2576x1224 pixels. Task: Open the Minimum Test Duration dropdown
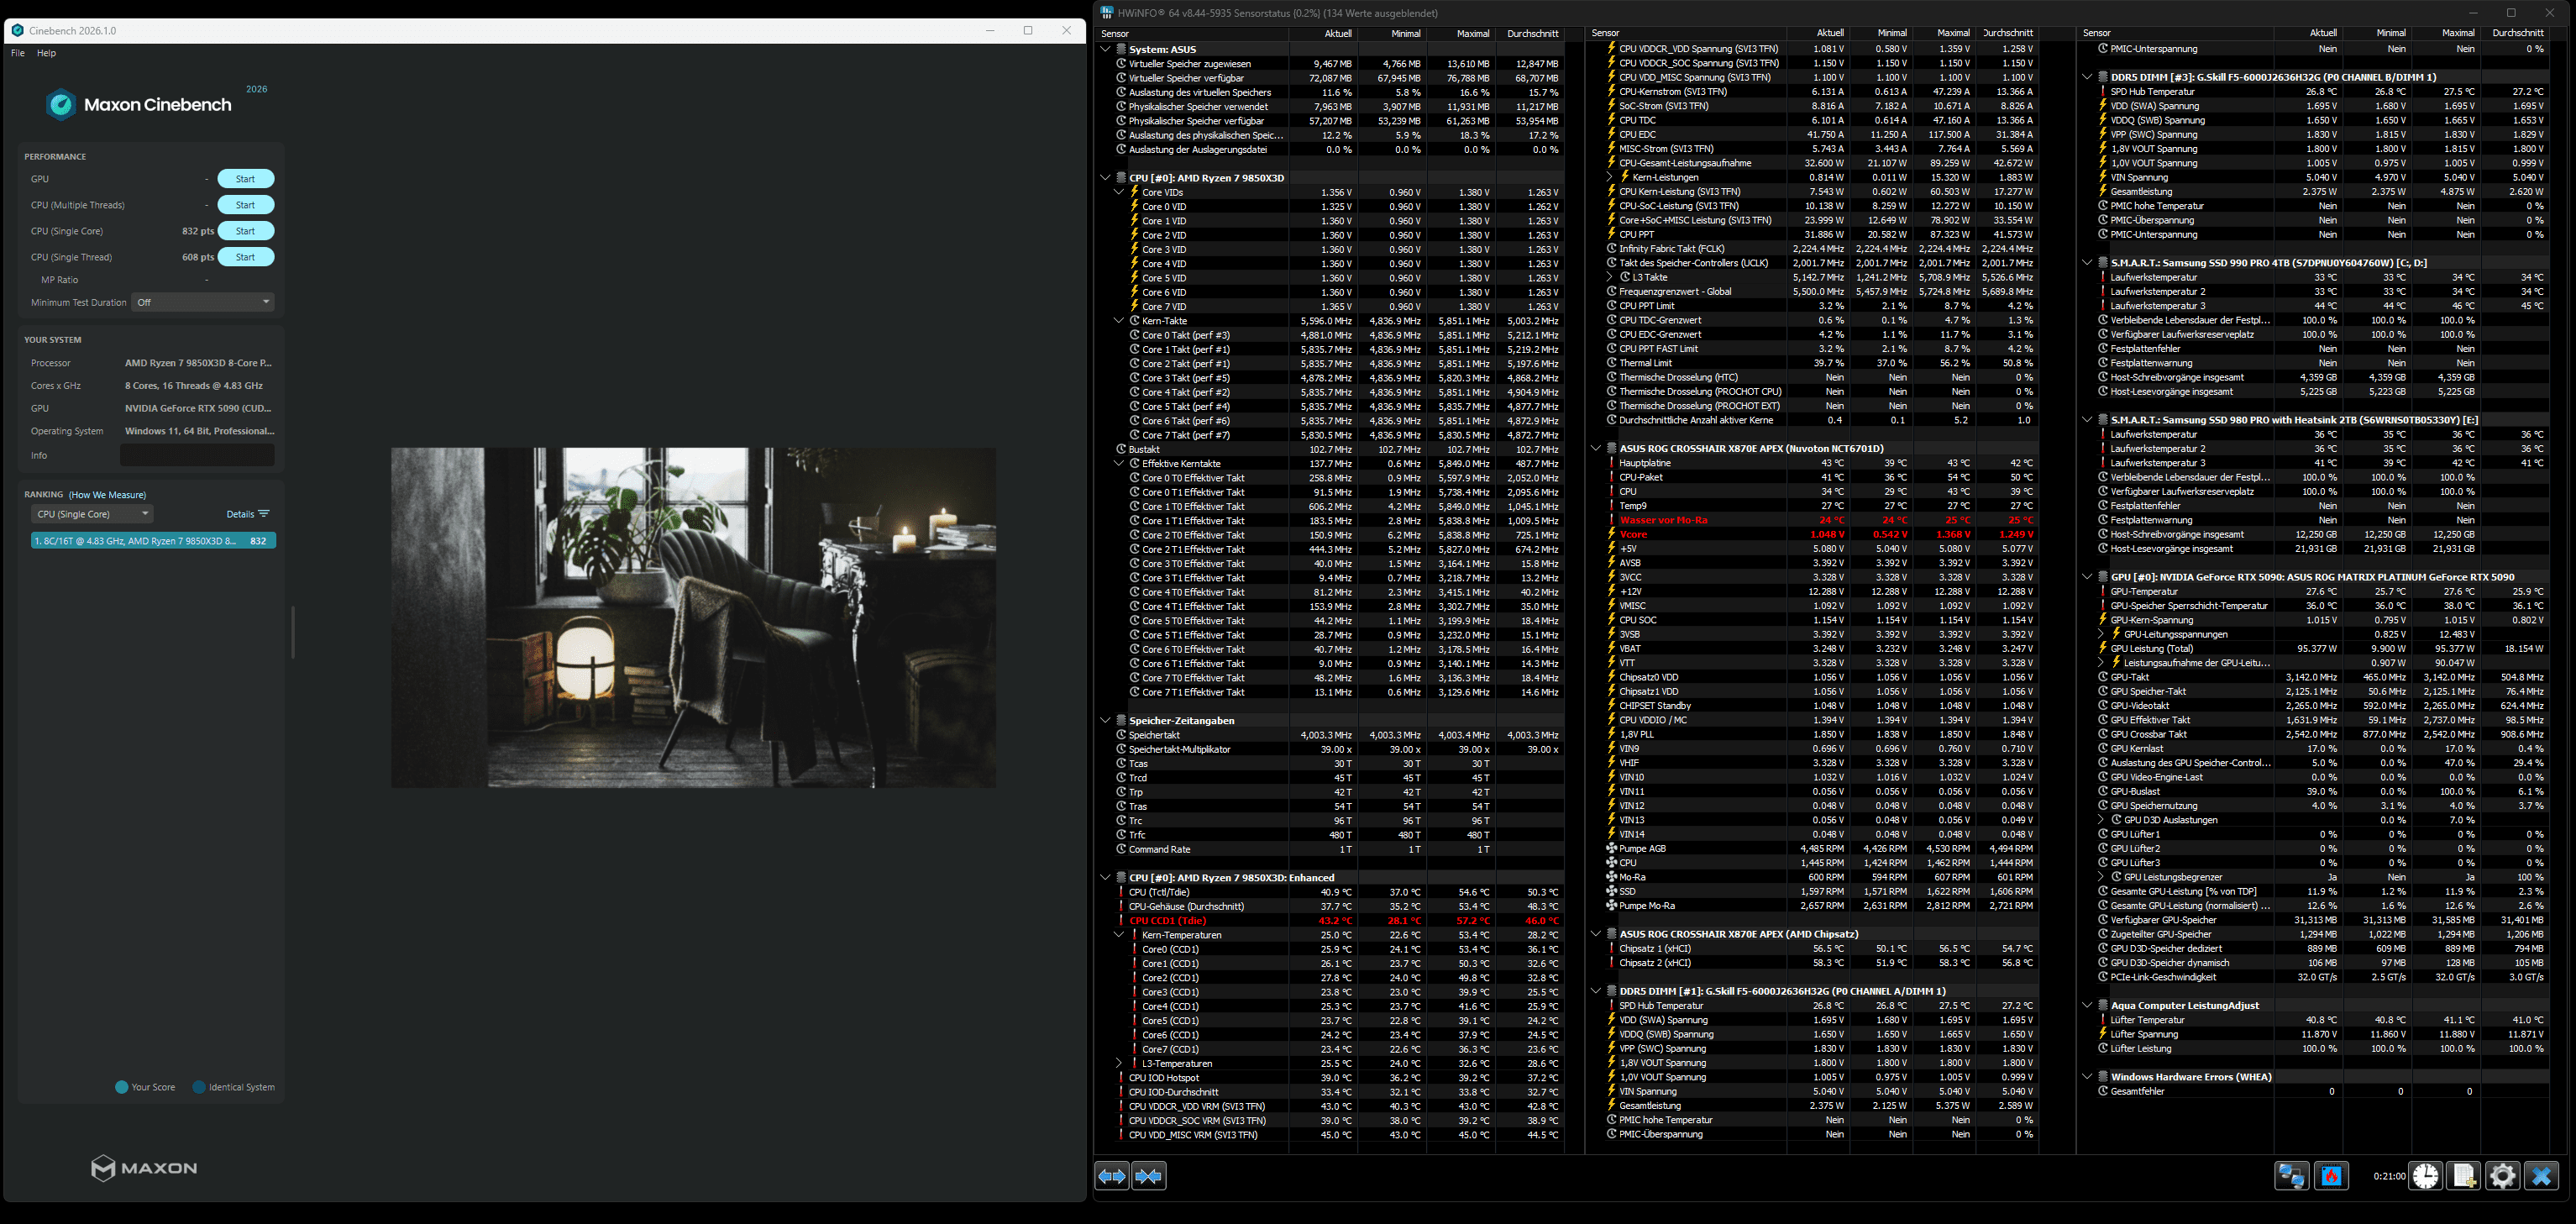tap(203, 302)
